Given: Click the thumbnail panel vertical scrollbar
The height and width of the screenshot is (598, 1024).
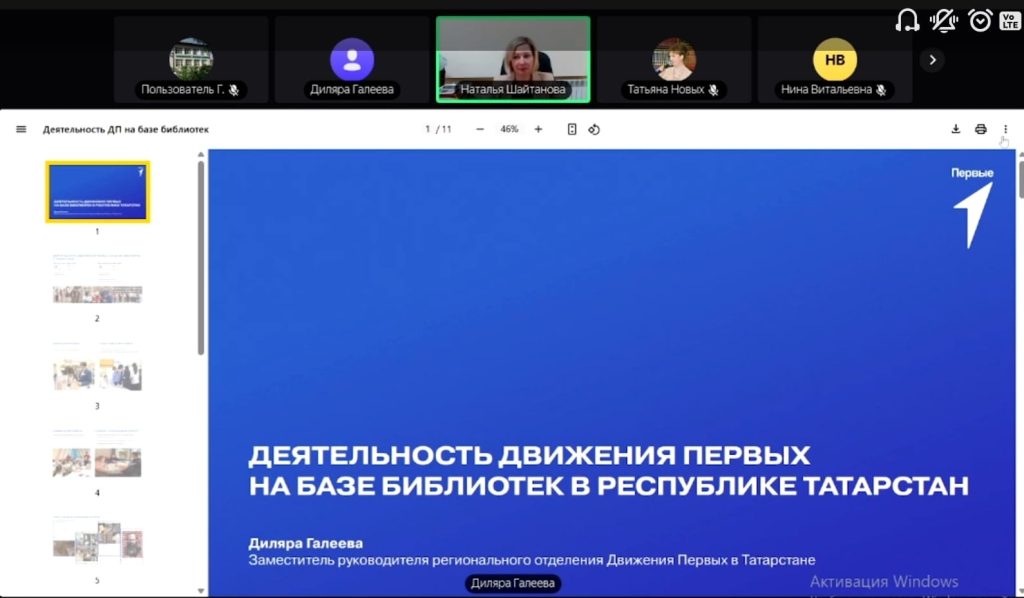Looking at the screenshot, I should click(201, 260).
